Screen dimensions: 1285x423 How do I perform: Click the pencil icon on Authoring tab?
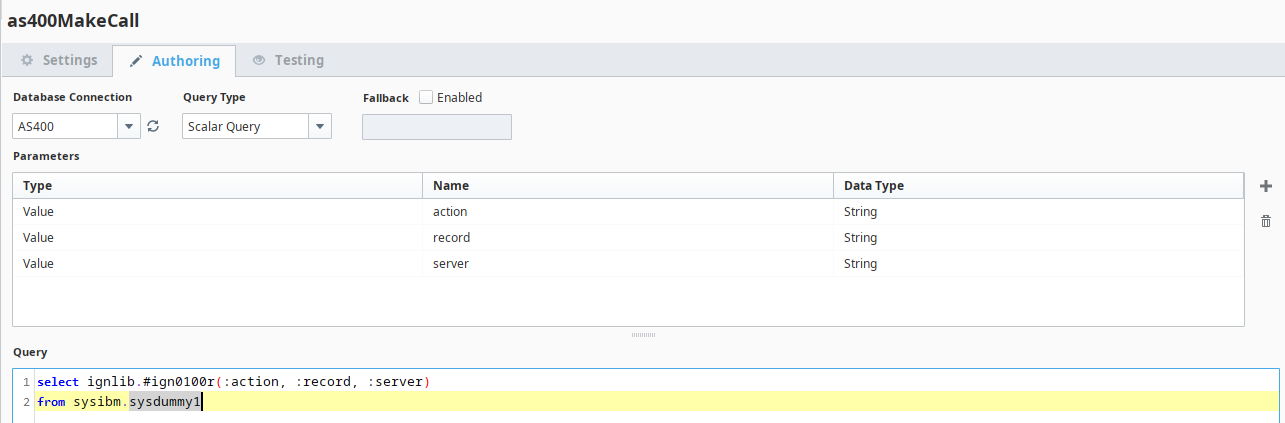[x=135, y=61]
